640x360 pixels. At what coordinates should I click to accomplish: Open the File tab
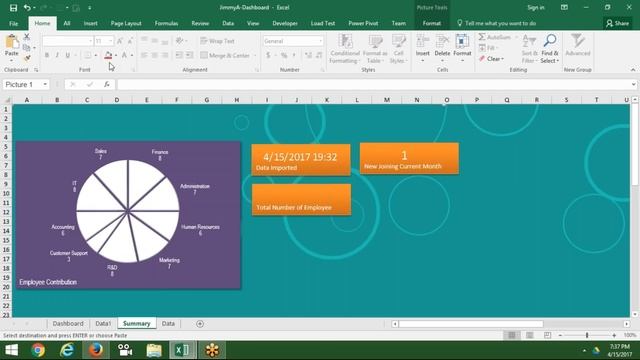(x=13, y=23)
